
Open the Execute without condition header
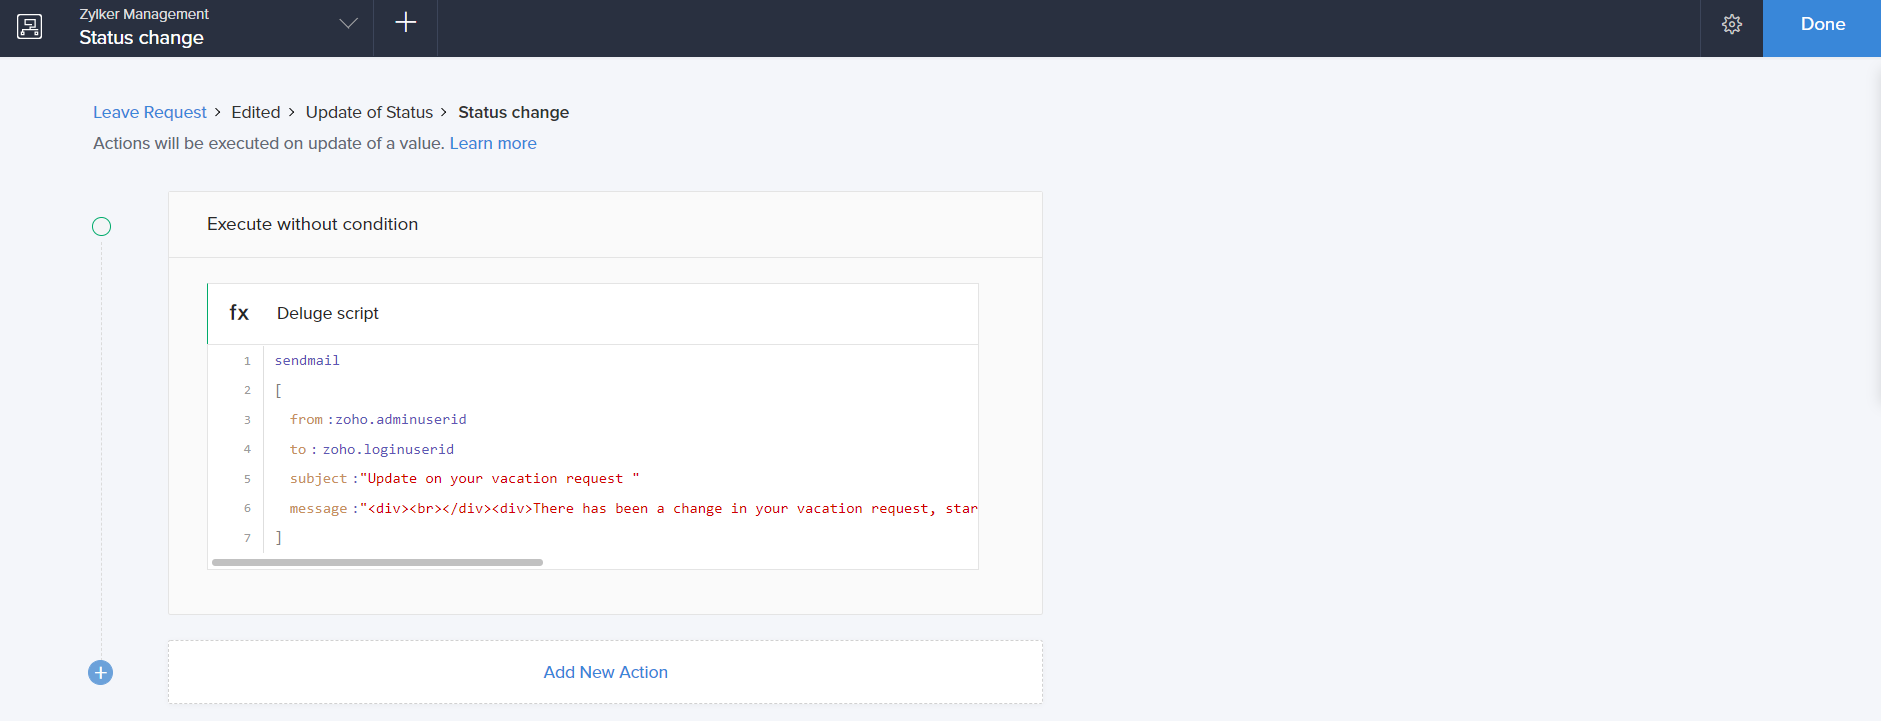[x=312, y=225]
